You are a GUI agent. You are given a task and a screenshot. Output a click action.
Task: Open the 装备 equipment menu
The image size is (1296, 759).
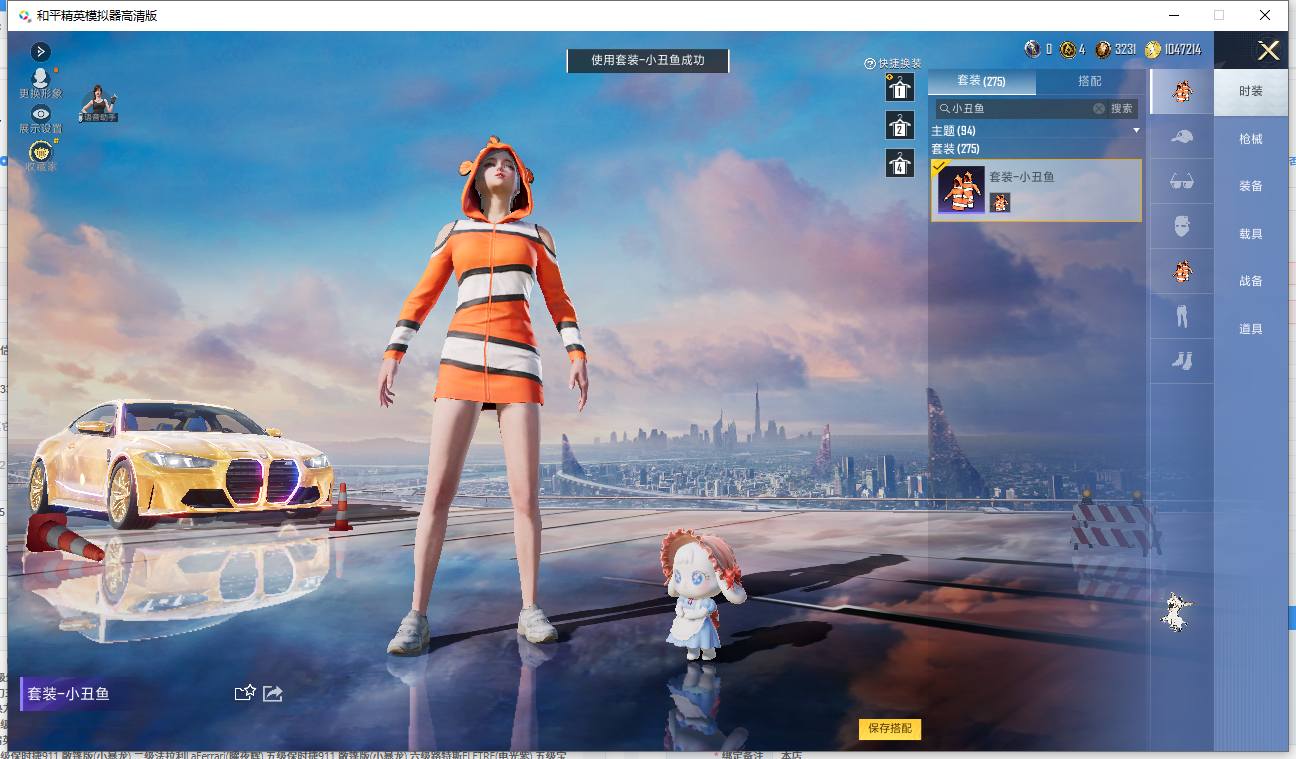pyautogui.click(x=1251, y=186)
